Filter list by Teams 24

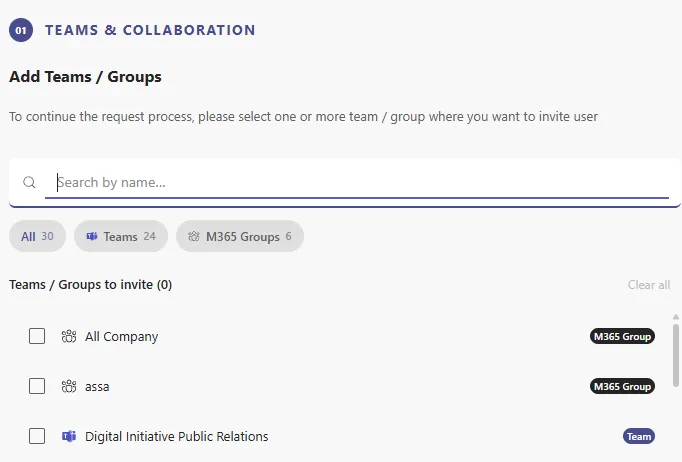[121, 236]
